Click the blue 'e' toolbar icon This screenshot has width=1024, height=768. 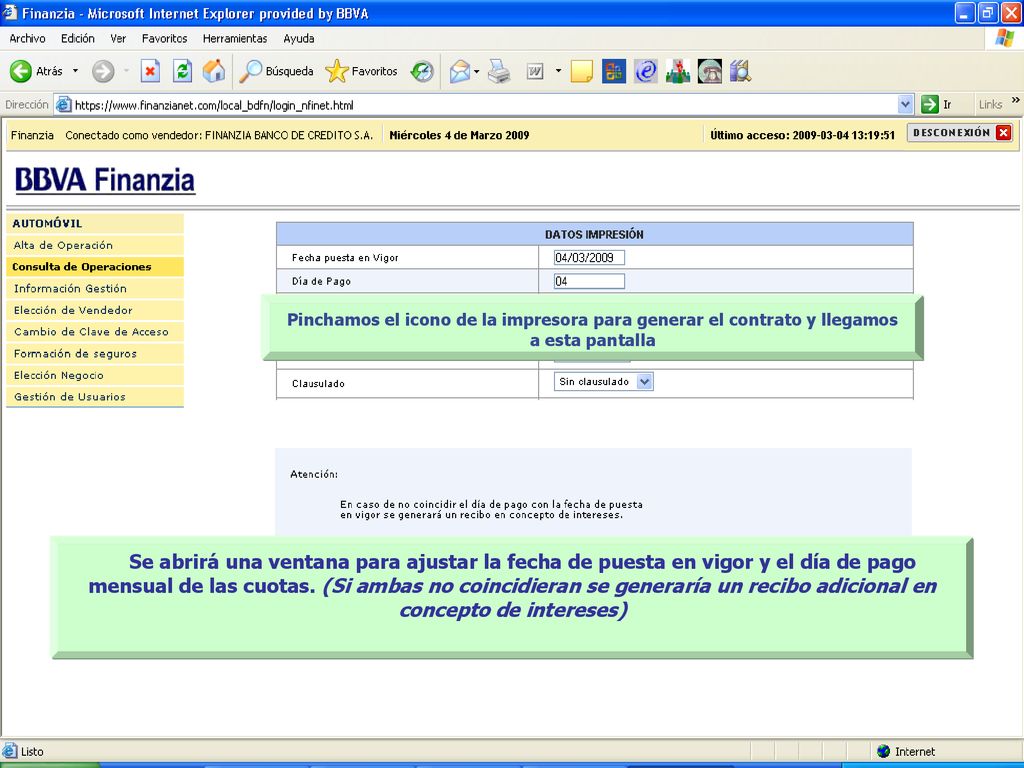645,71
